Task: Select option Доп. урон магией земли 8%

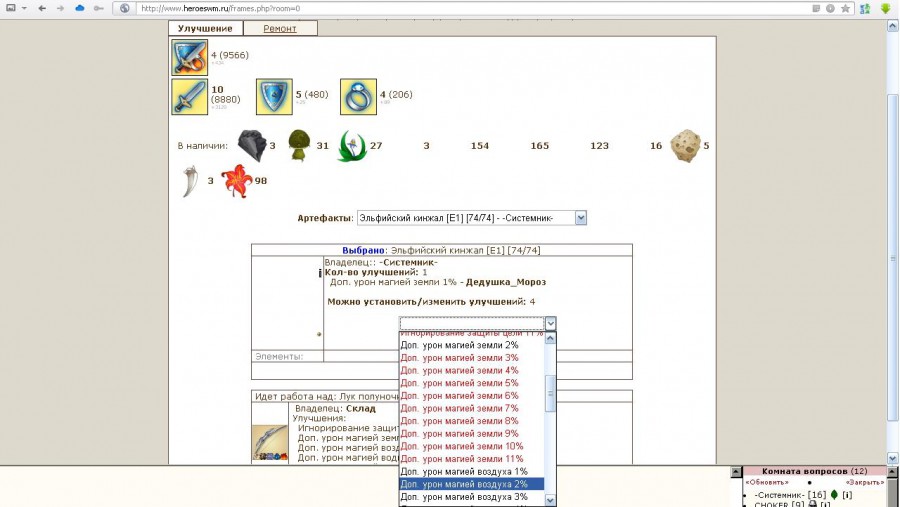Action: (471, 421)
